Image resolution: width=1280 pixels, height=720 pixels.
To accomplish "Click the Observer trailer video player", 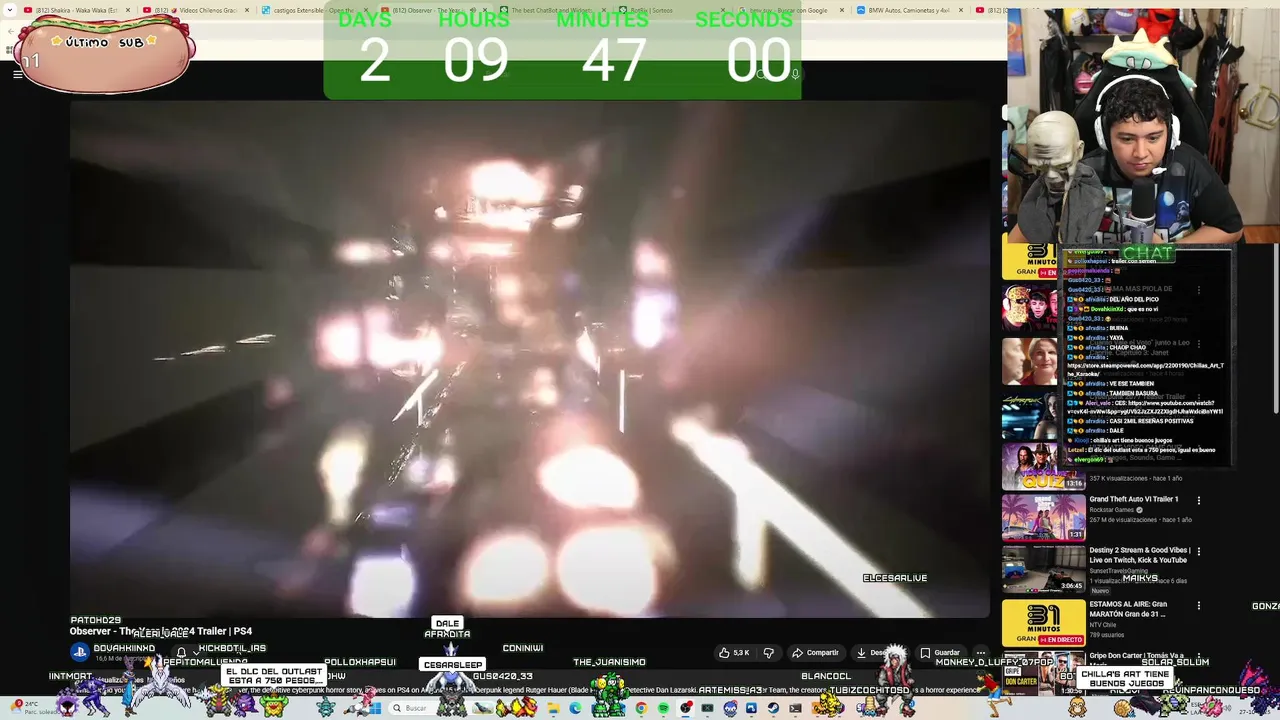I will click(530, 358).
